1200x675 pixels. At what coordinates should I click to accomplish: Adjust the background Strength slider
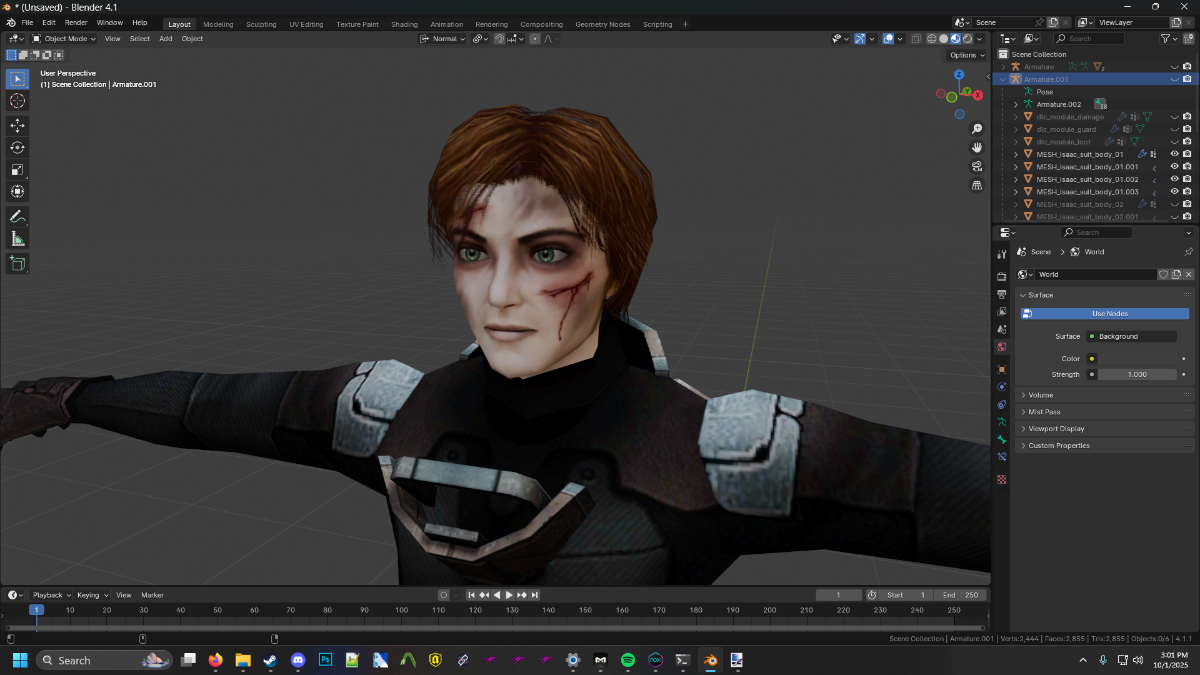point(1137,375)
